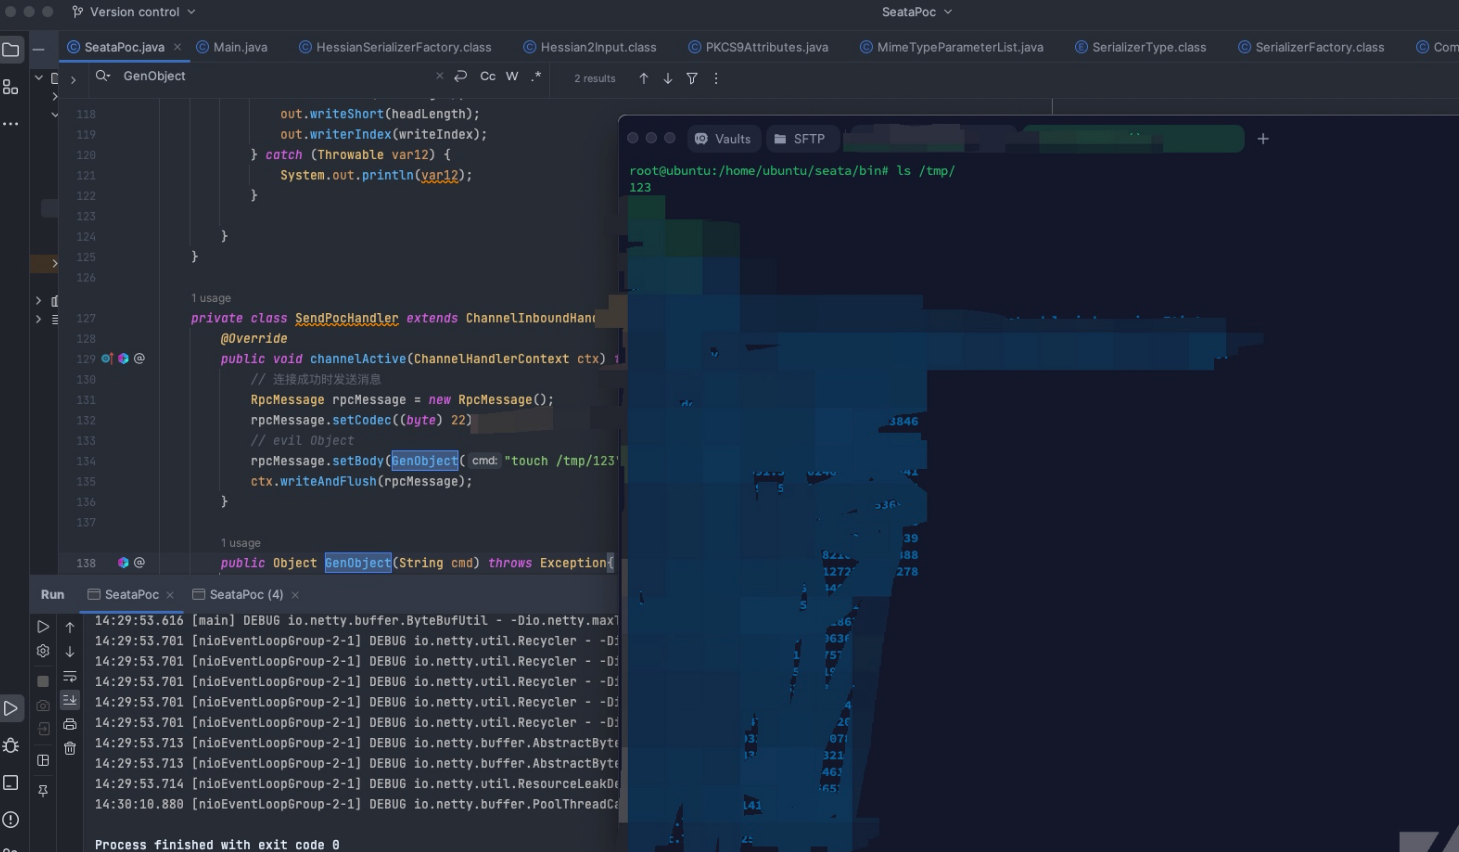Viewport: 1459px width, 852px height.
Task: Switch to the Hessian2Input.class tab
Action: [590, 47]
